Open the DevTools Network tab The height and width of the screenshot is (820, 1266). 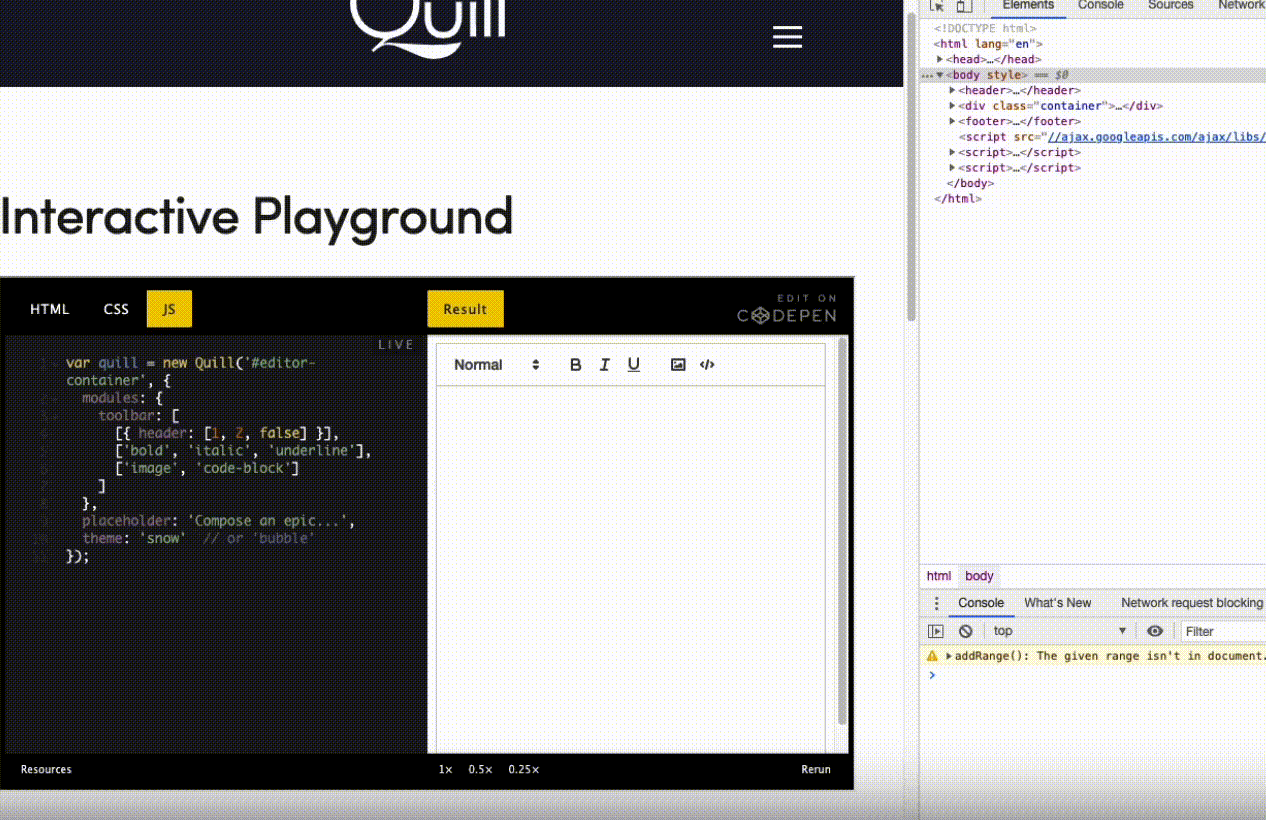[x=1240, y=5]
